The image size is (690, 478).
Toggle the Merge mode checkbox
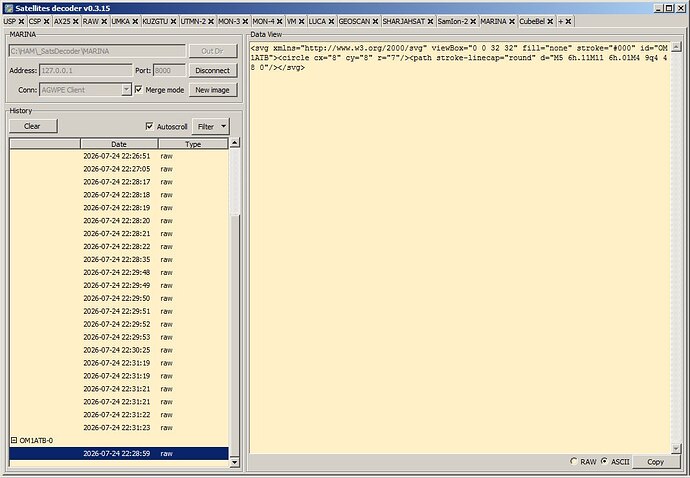pos(139,90)
